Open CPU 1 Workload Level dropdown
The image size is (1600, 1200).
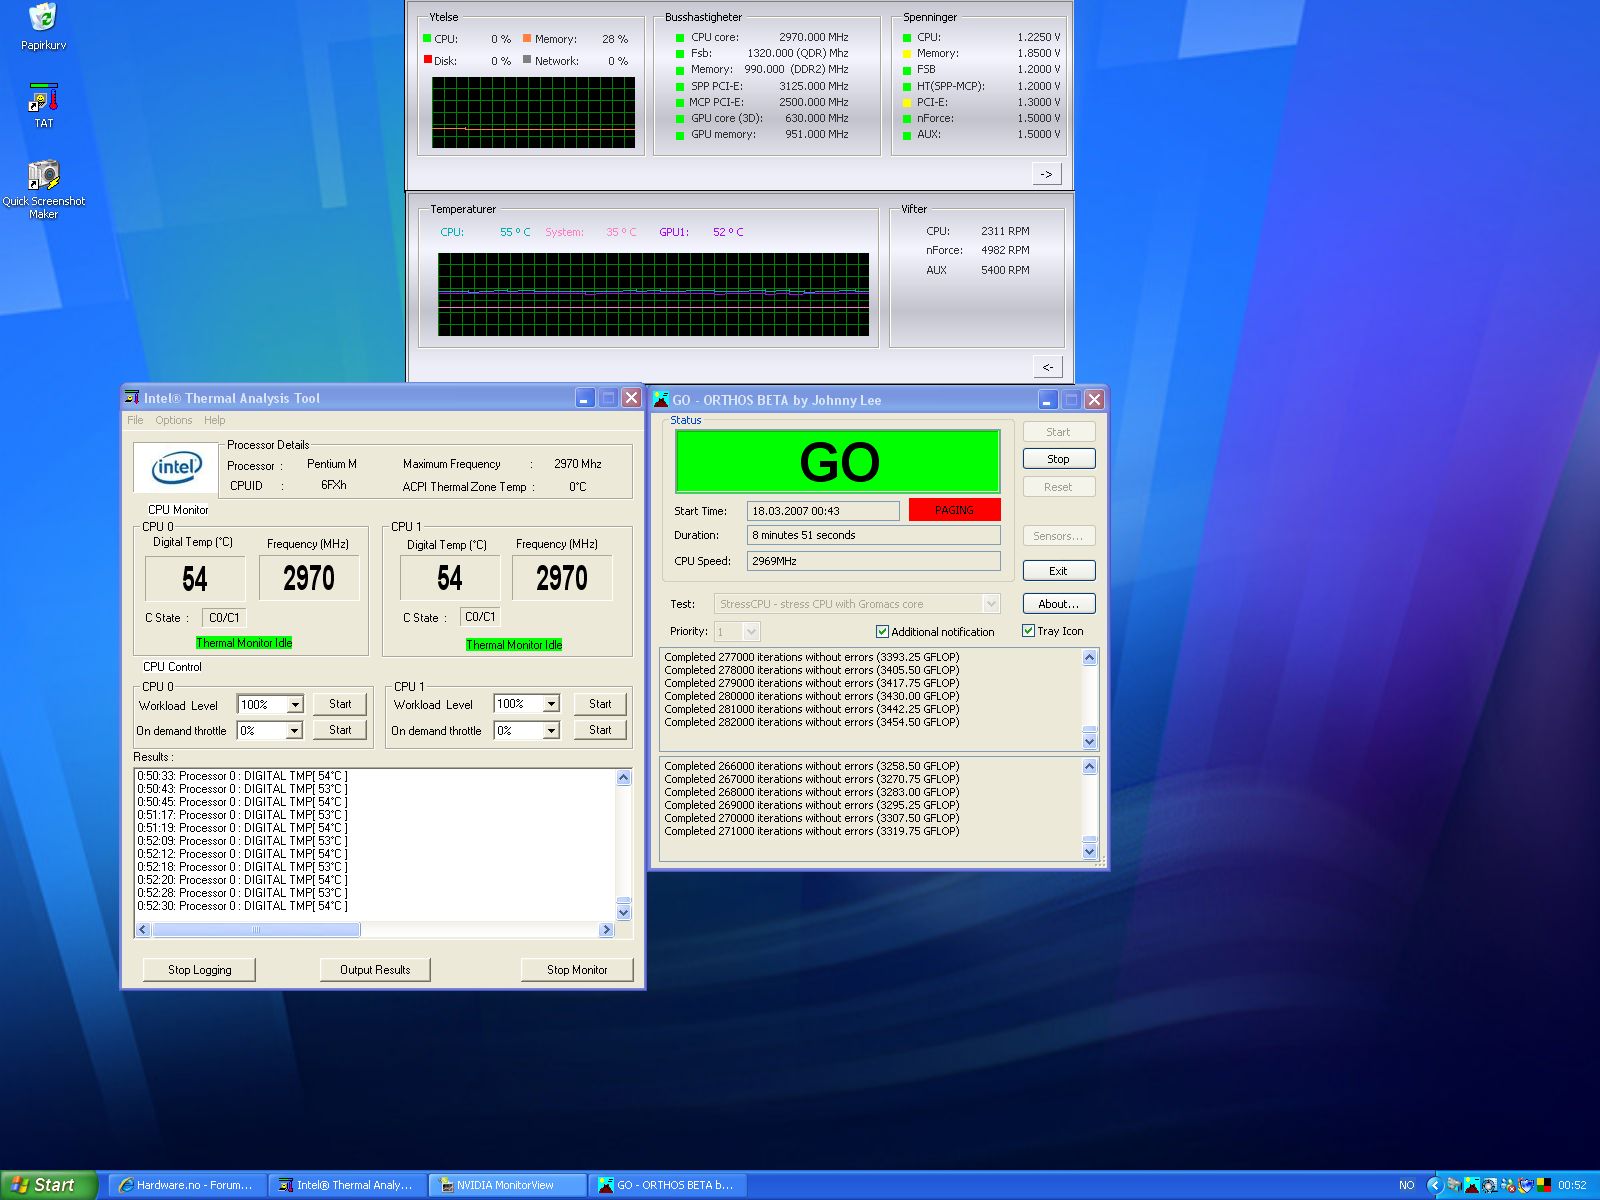[551, 704]
